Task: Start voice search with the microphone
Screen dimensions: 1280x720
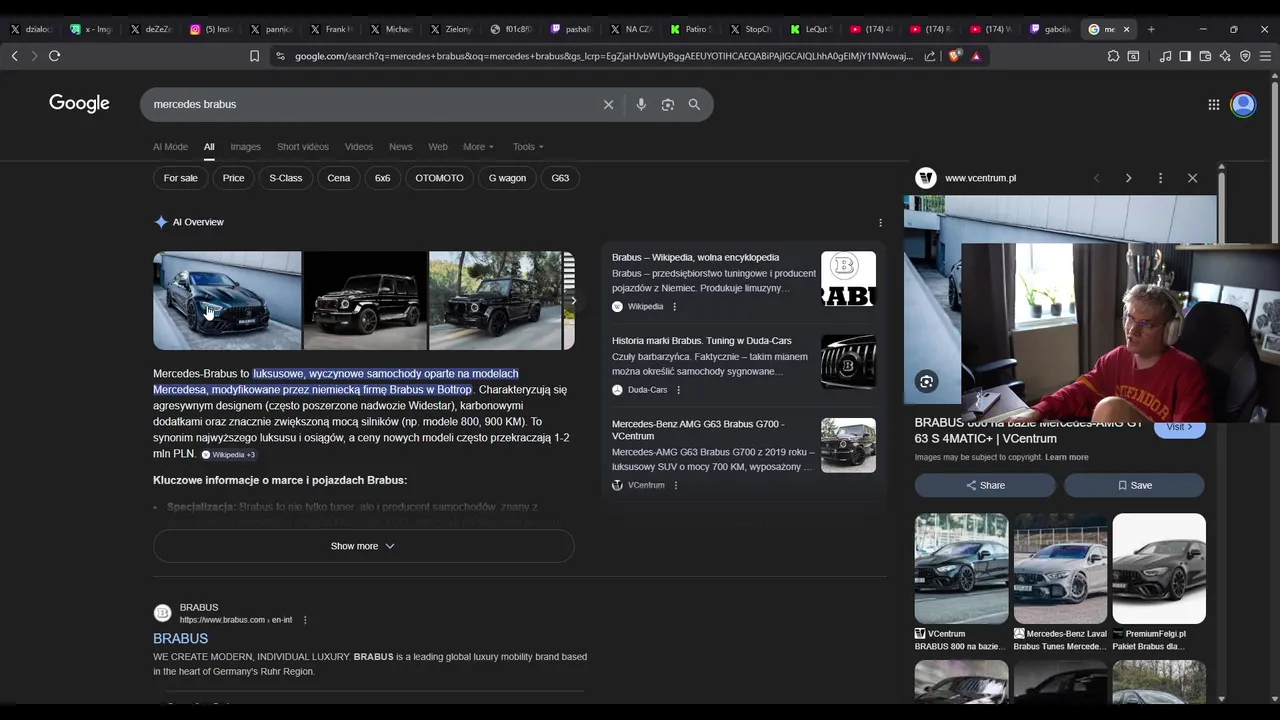Action: (x=641, y=104)
